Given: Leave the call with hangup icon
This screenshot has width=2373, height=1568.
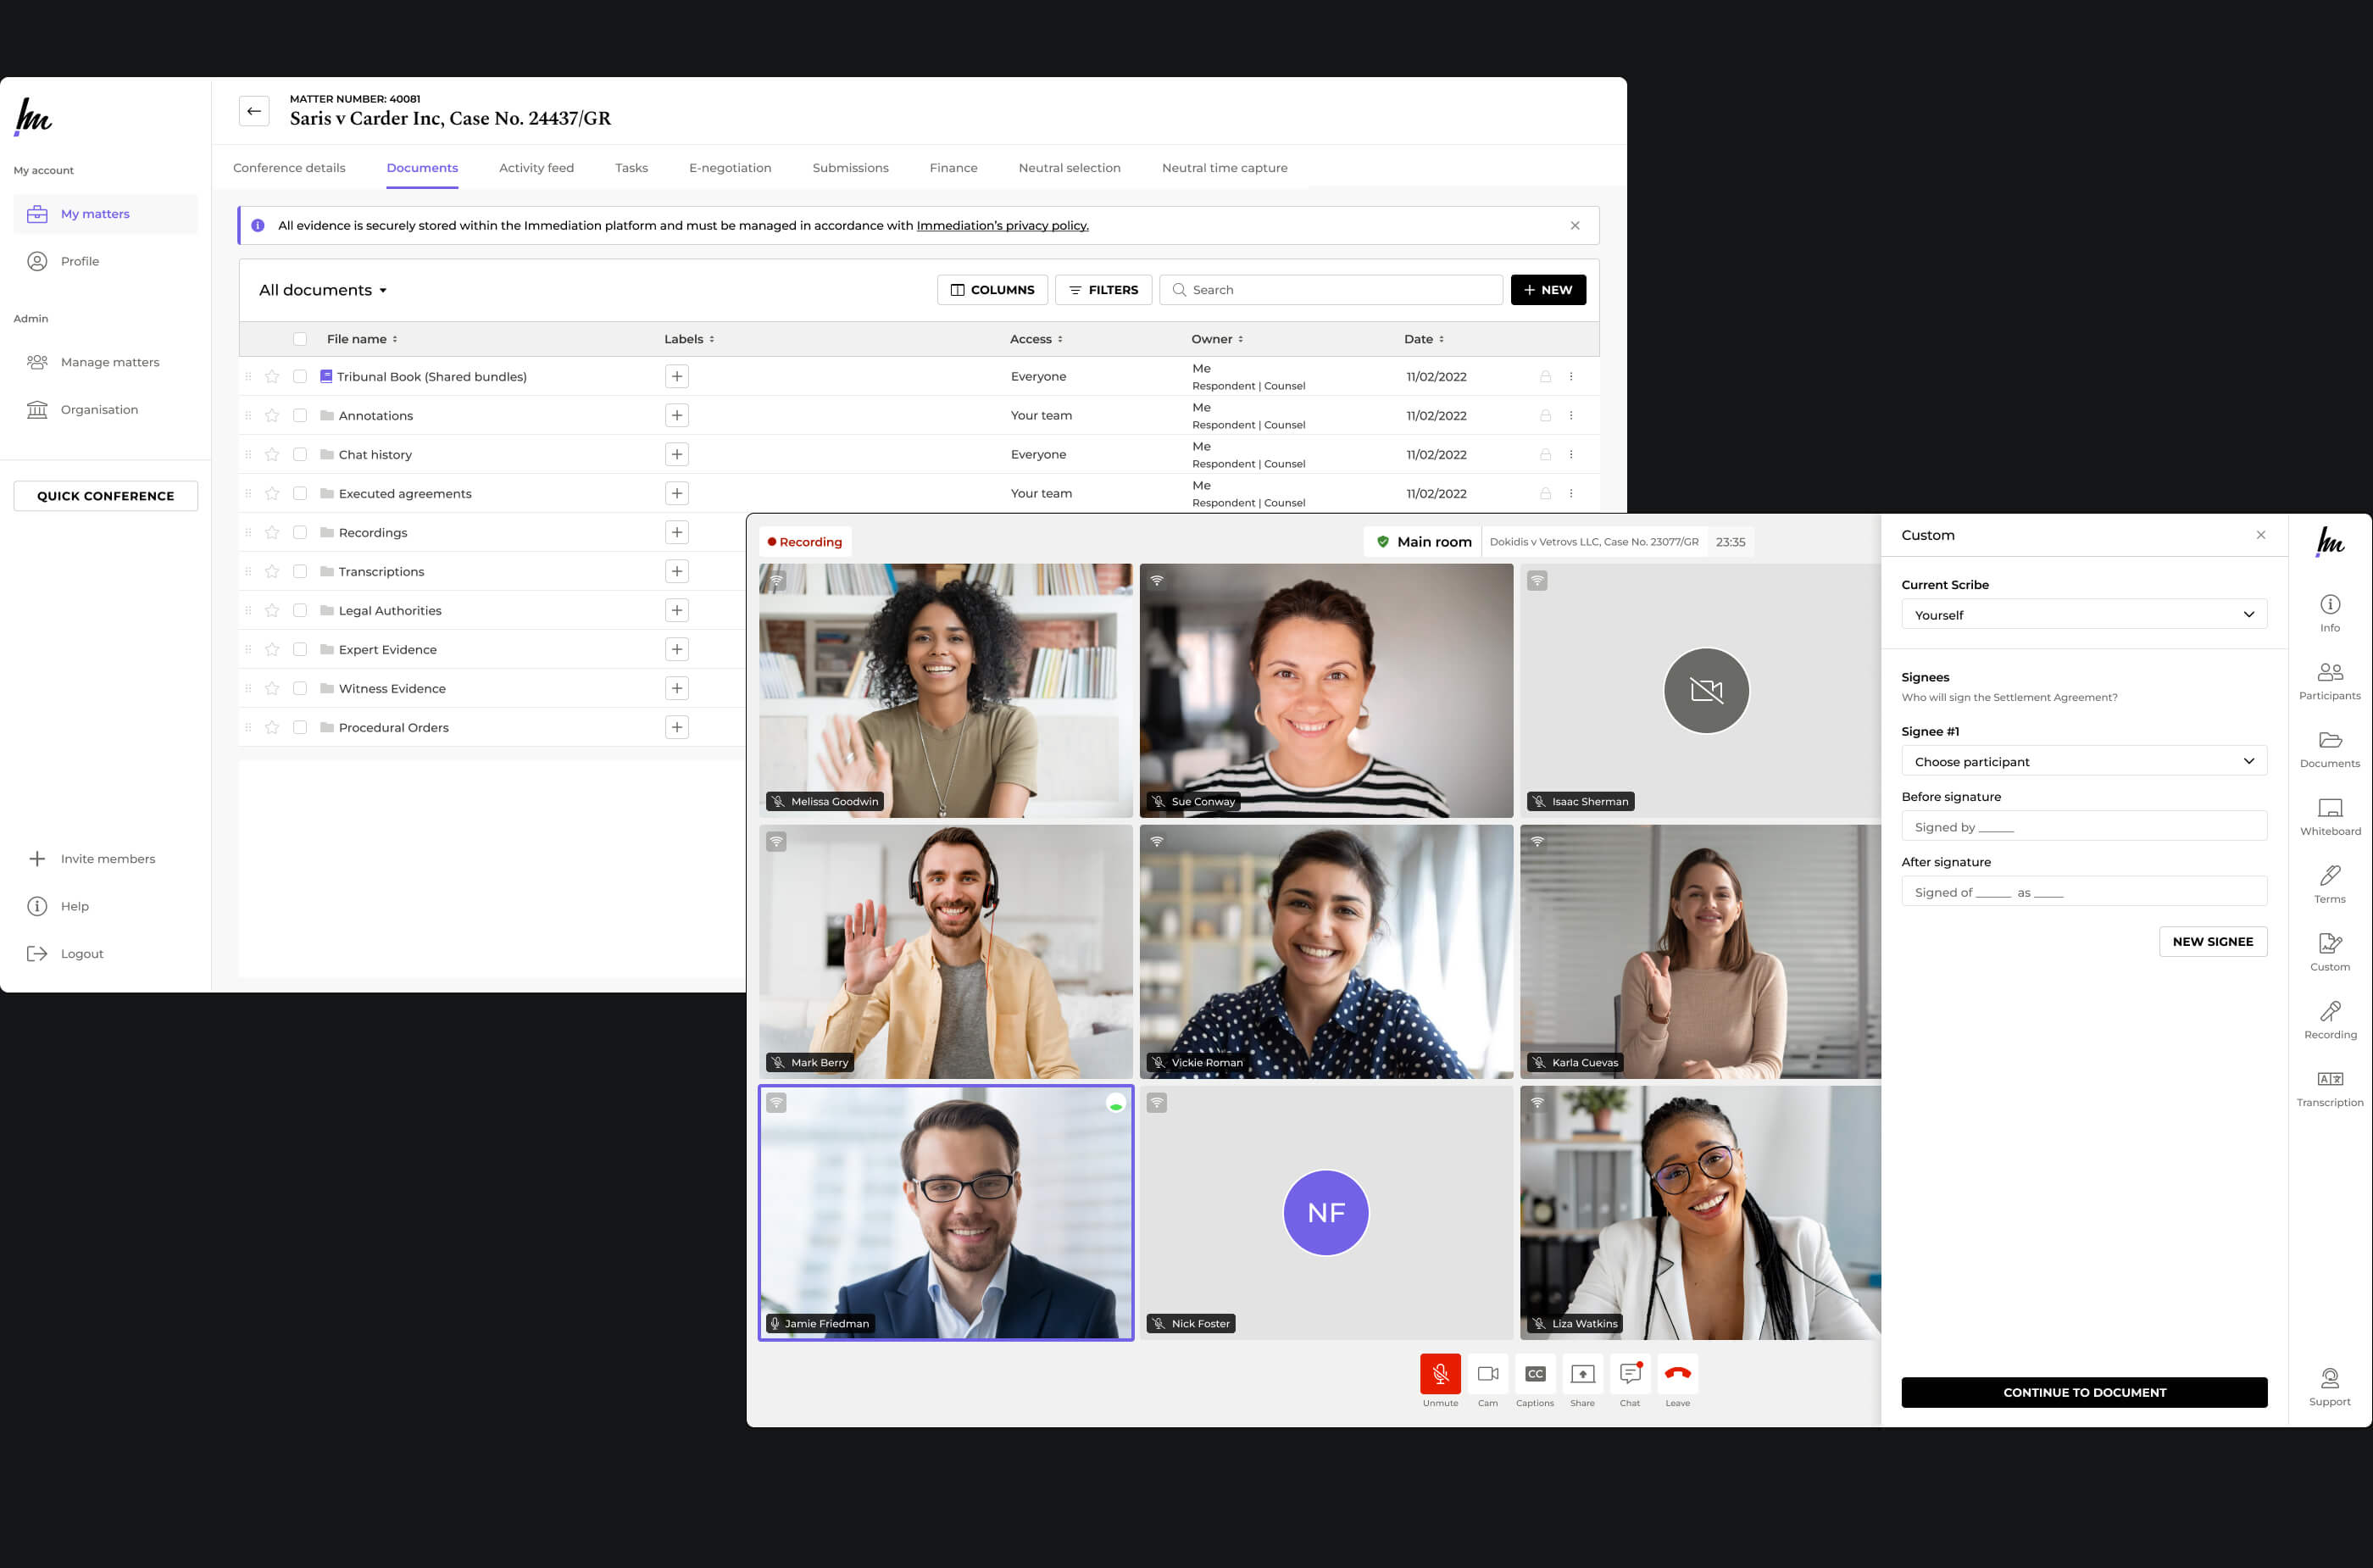Looking at the screenshot, I should [x=1677, y=1374].
